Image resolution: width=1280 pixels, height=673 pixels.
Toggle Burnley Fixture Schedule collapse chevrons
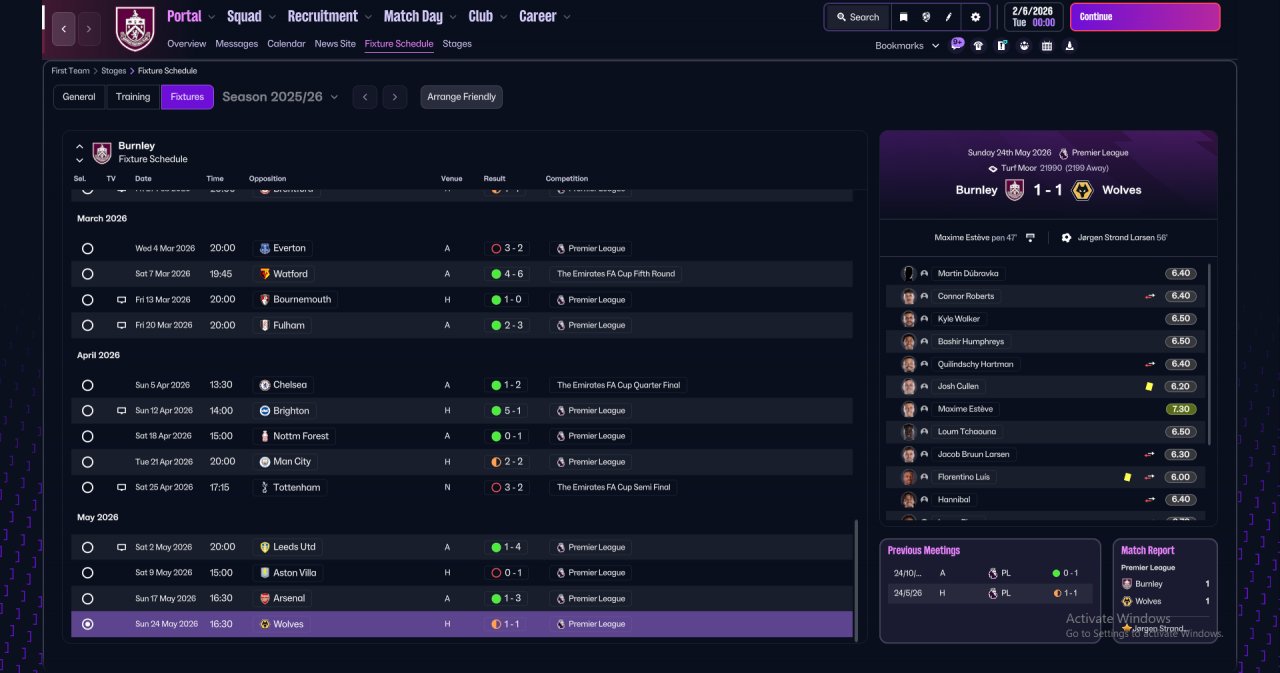pos(79,153)
